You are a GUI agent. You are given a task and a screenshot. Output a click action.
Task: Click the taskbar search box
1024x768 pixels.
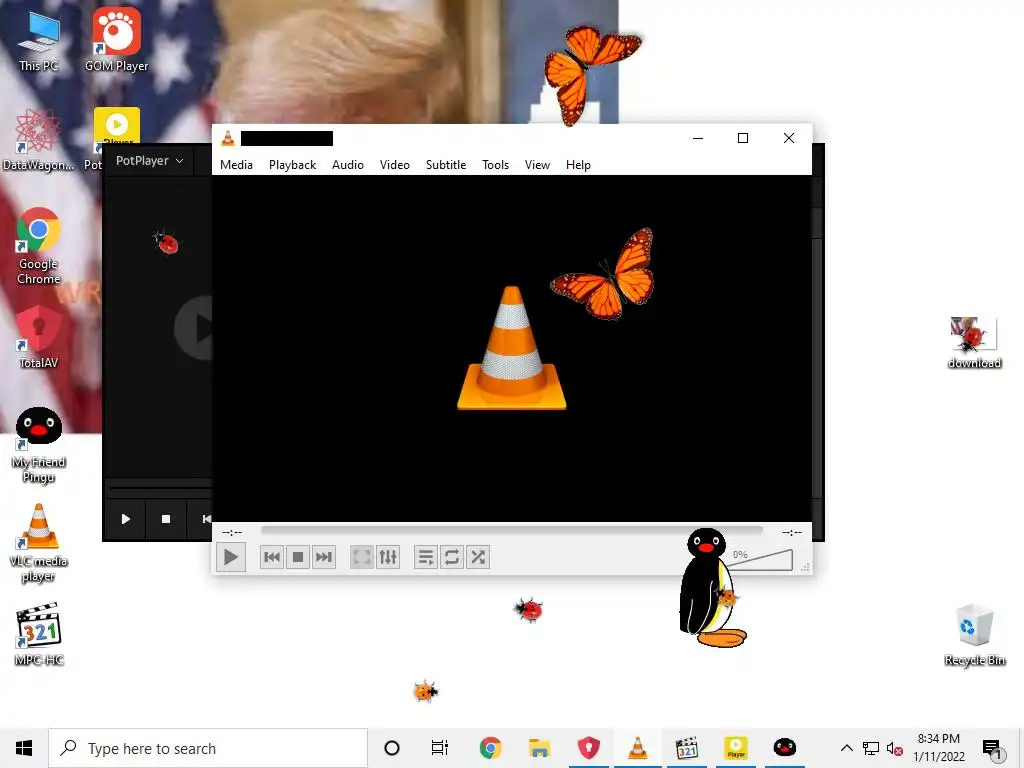point(208,748)
